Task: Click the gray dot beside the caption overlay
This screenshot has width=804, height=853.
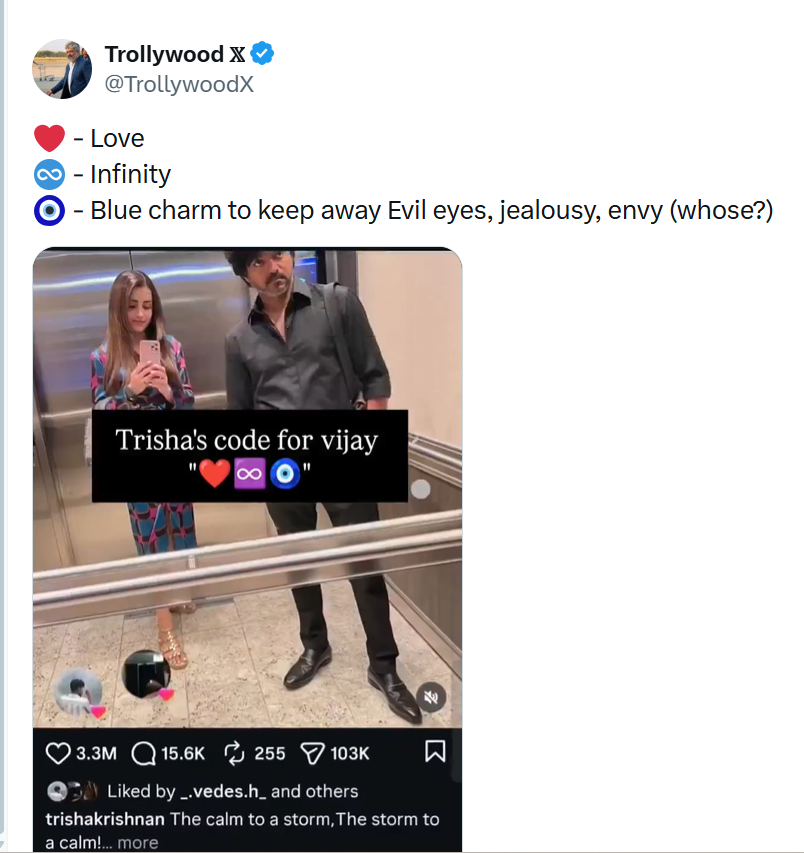Action: 421,489
